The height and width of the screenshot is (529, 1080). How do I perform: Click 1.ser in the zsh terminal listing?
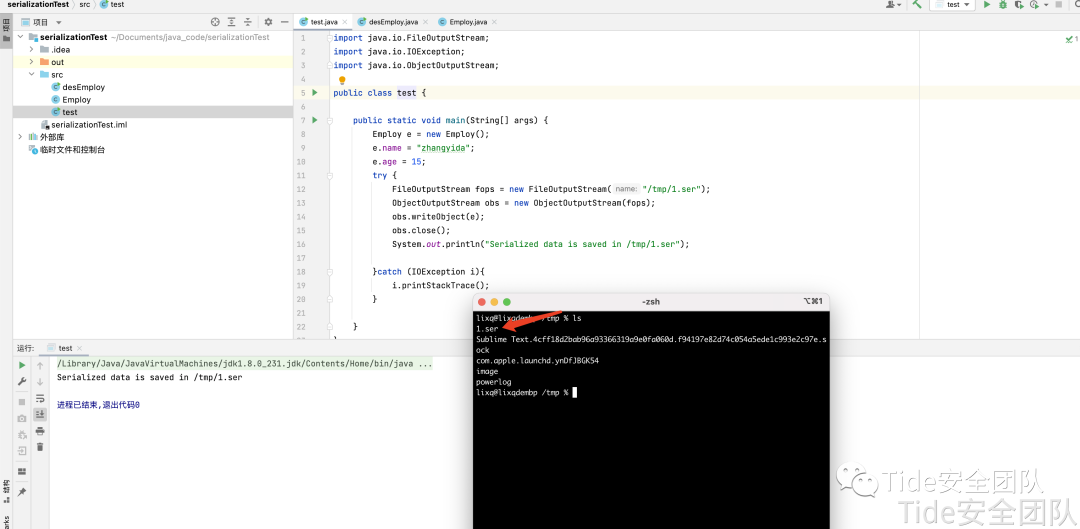tap(487, 329)
